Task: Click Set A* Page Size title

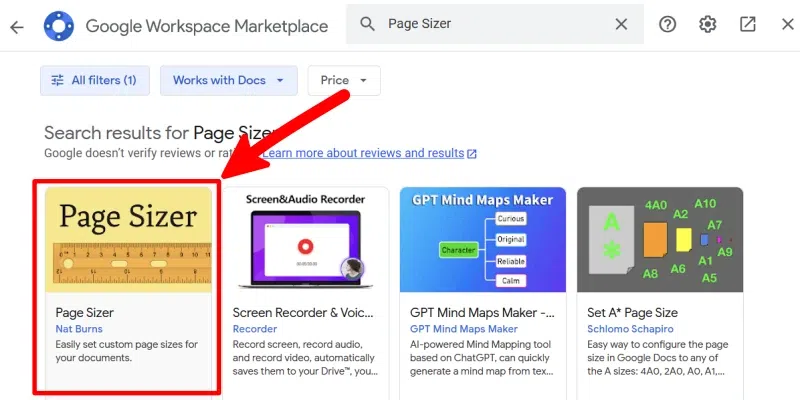Action: 632,312
